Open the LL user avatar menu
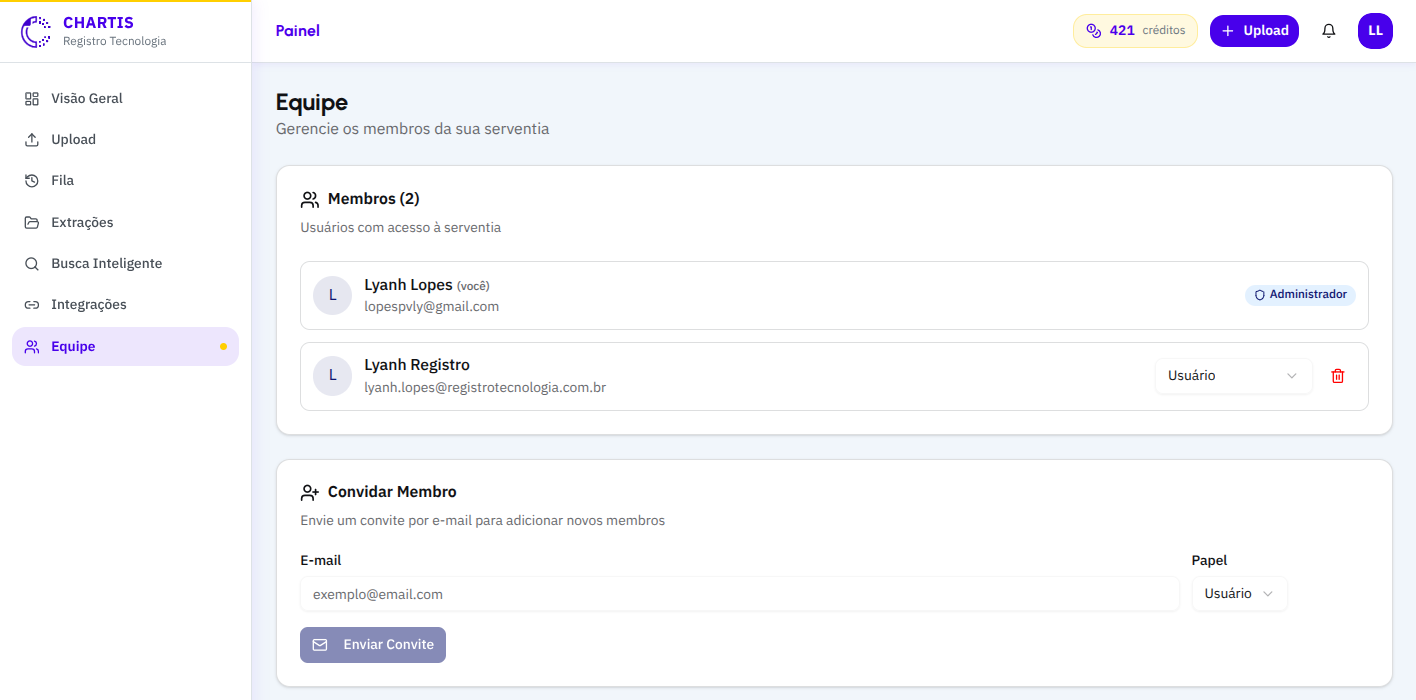The image size is (1416, 700). (x=1375, y=31)
